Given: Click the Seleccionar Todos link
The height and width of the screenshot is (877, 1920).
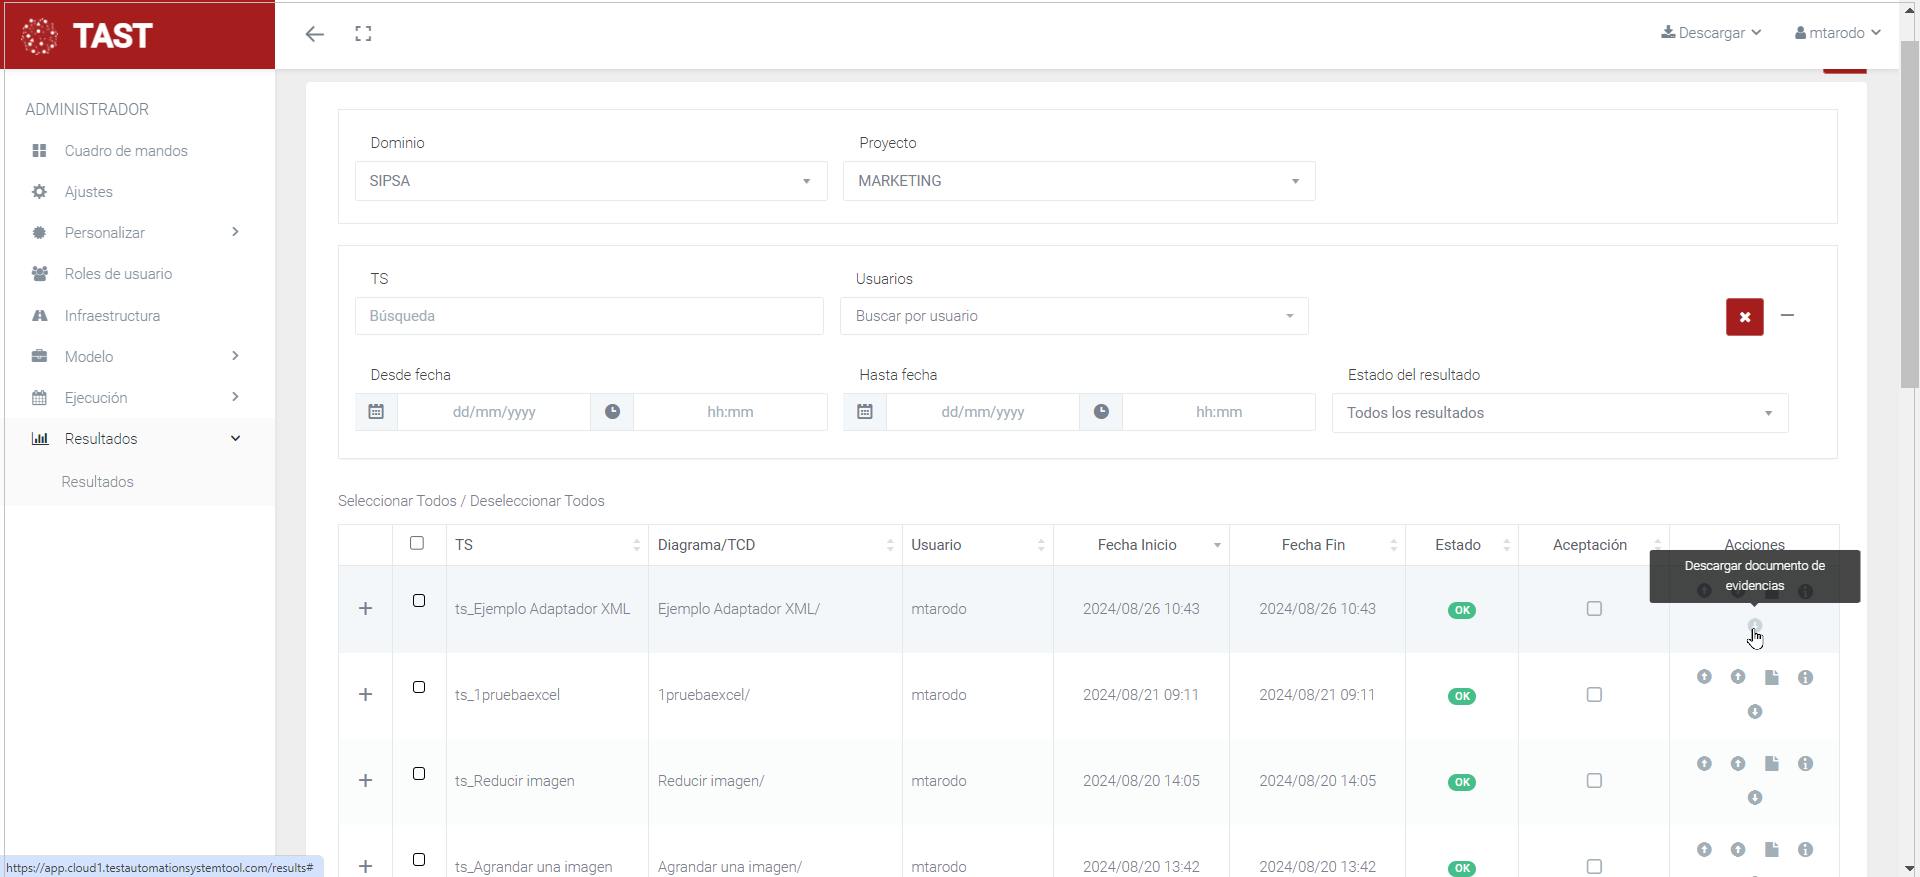Looking at the screenshot, I should 397,501.
